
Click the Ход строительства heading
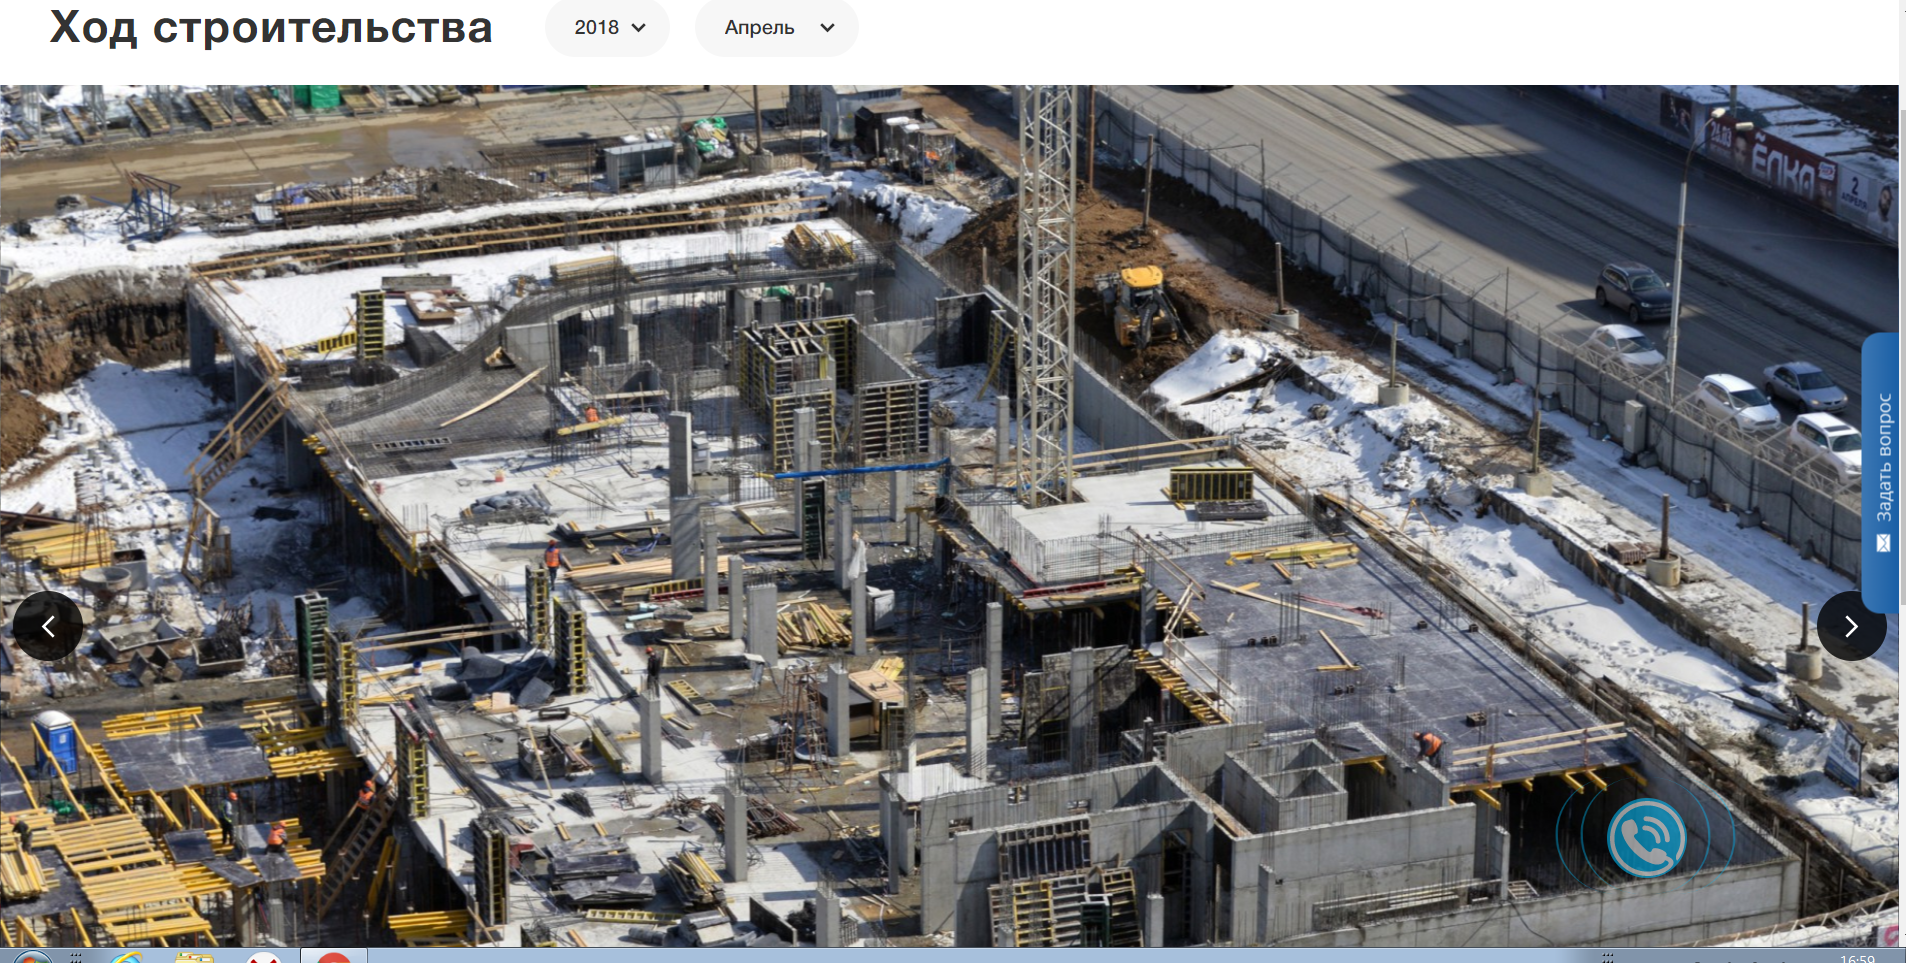click(x=271, y=28)
